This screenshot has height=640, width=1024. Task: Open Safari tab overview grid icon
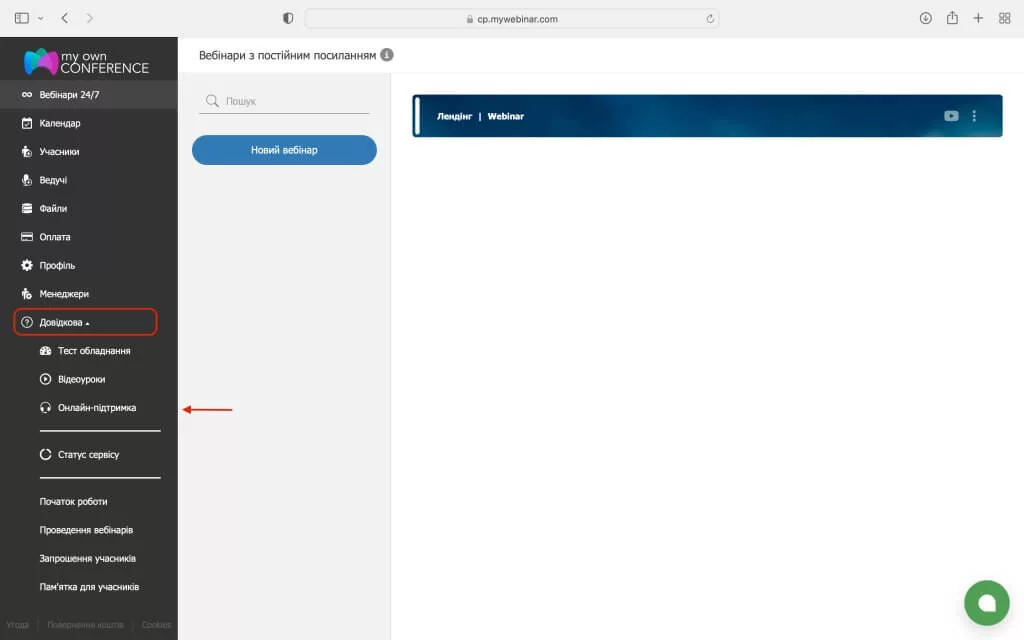1004,18
